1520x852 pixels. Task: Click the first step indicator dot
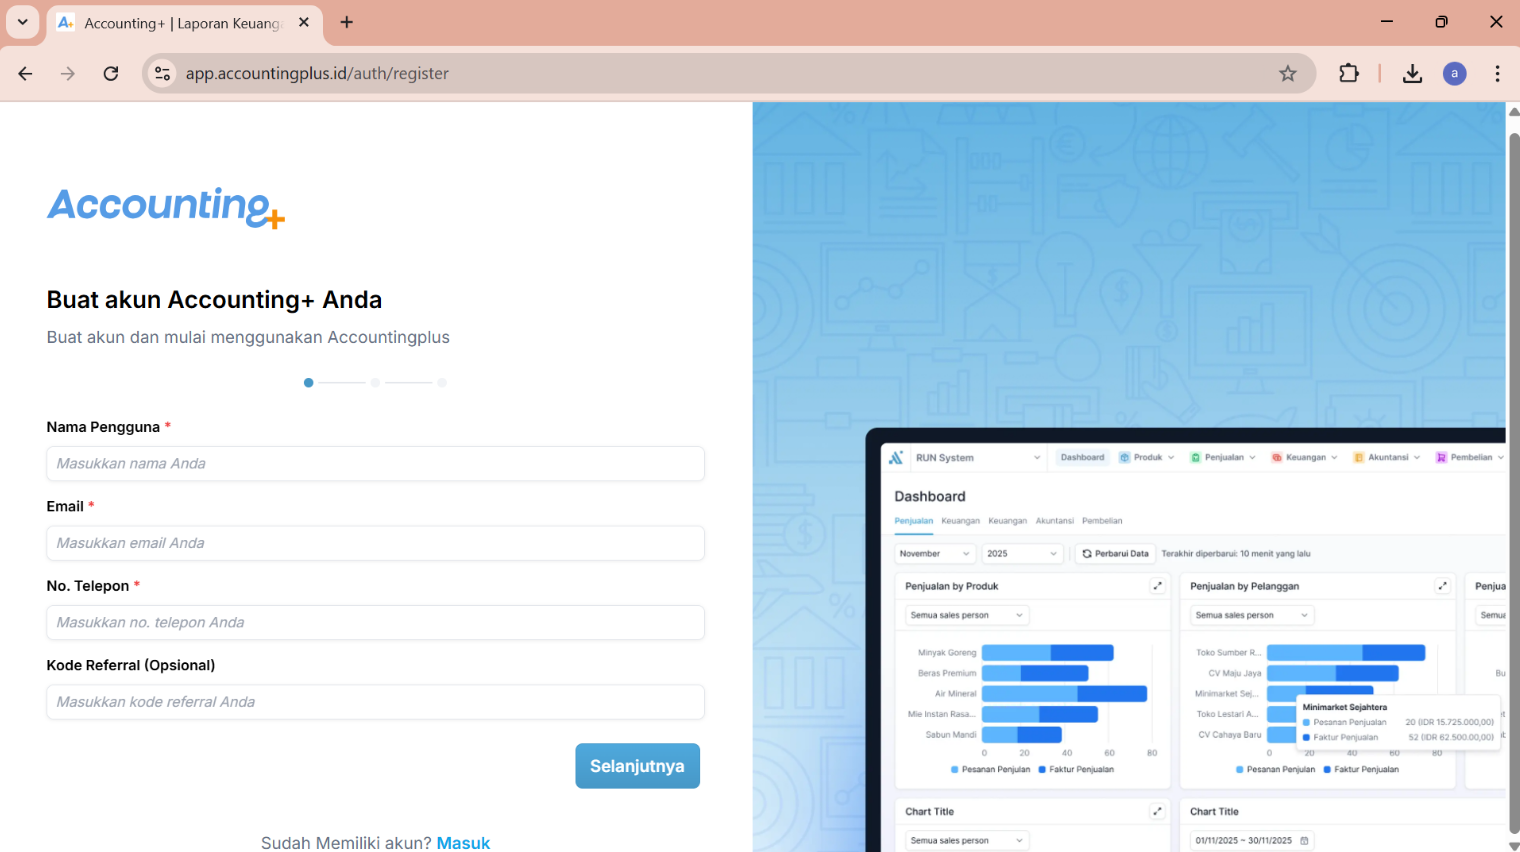[x=308, y=383]
